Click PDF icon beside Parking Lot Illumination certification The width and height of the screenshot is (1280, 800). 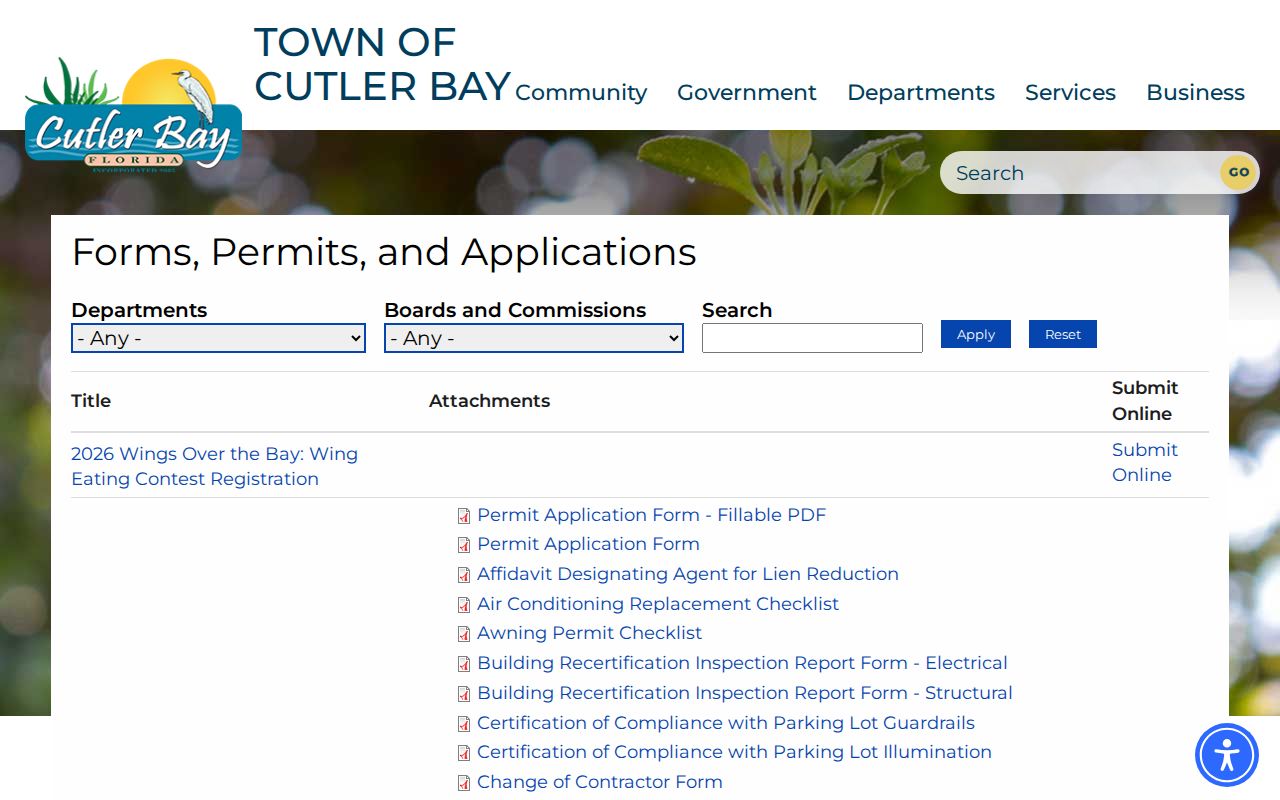point(464,753)
